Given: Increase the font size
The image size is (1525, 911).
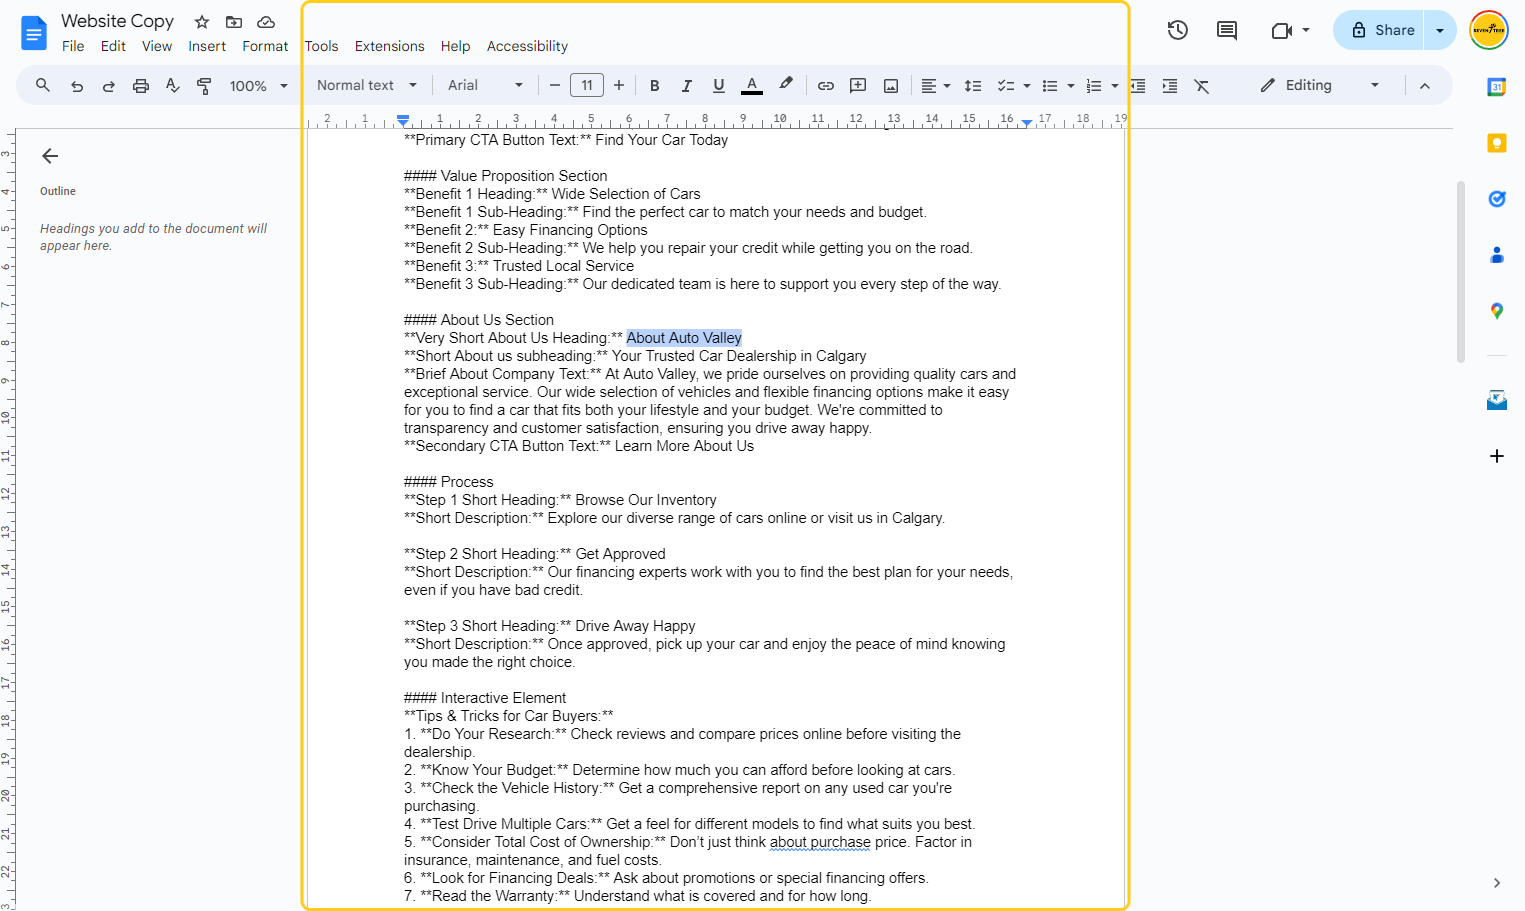Looking at the screenshot, I should (619, 86).
